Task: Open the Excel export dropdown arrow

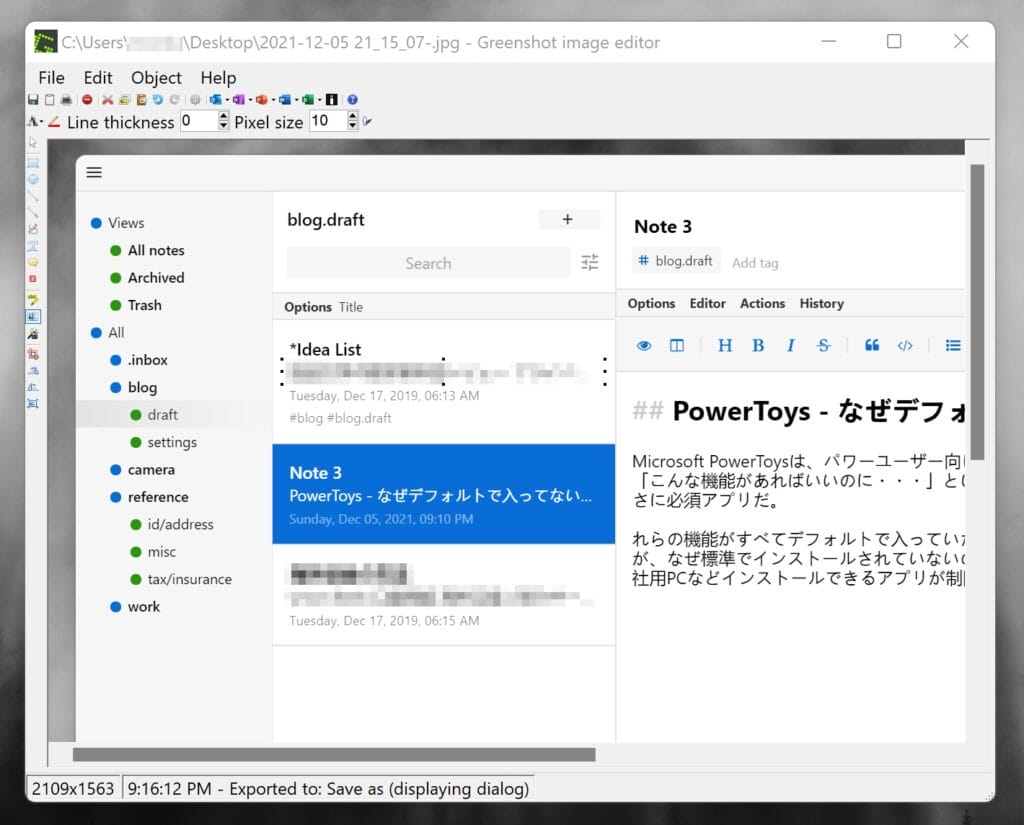Action: coord(319,100)
